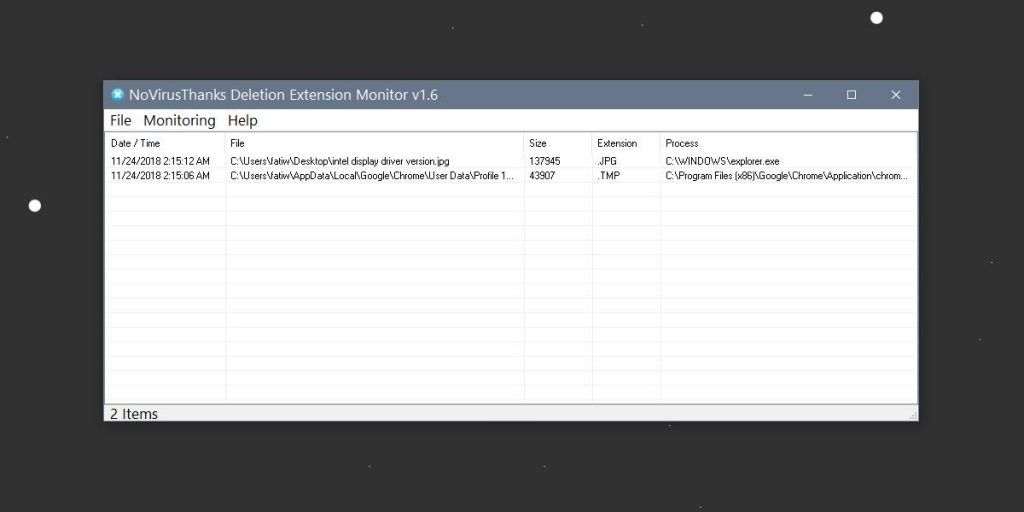Maximize the Deletion Extension Monitor window

(x=851, y=95)
